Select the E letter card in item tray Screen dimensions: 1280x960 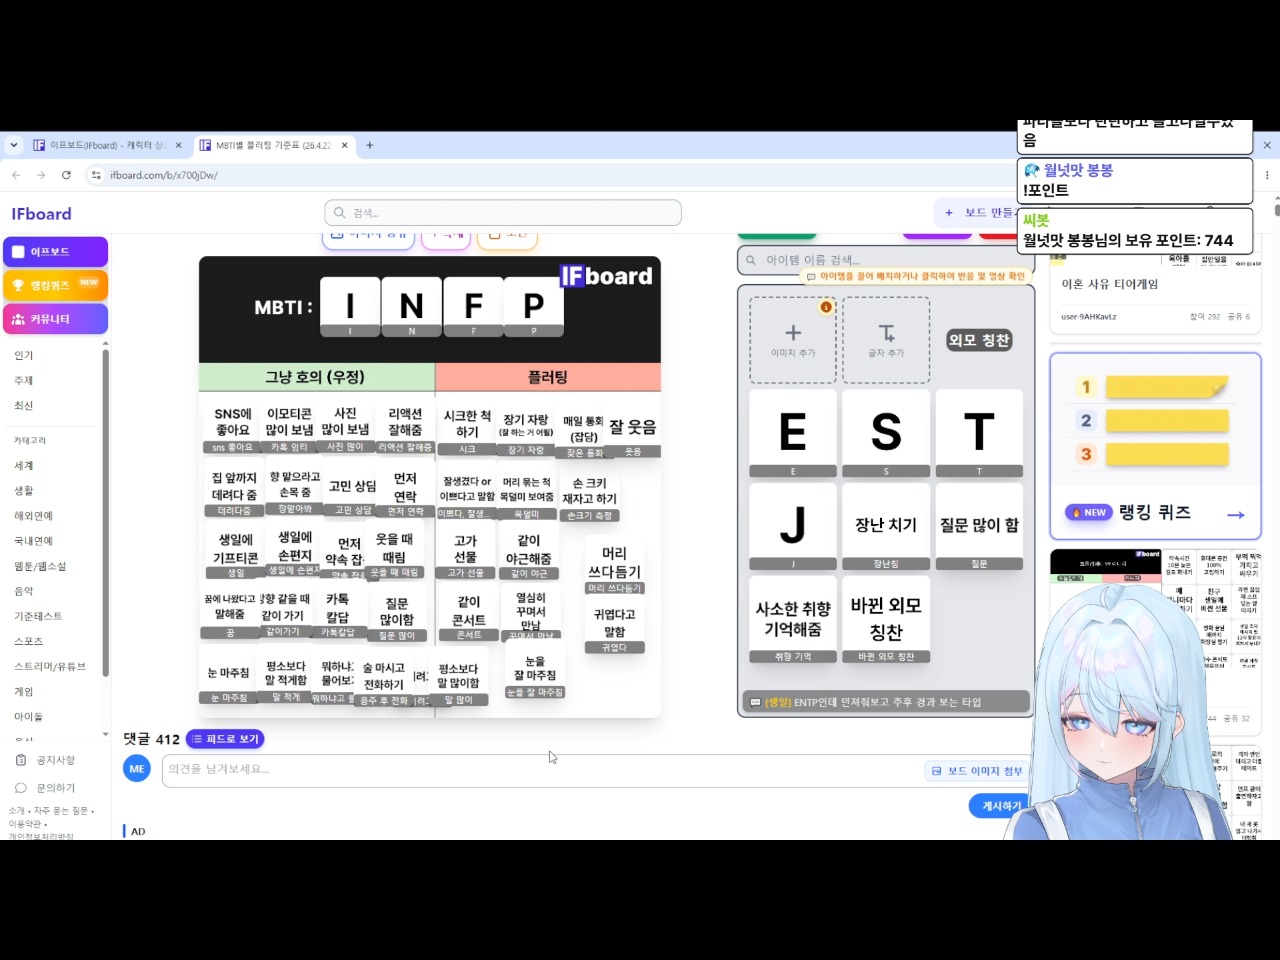click(793, 434)
